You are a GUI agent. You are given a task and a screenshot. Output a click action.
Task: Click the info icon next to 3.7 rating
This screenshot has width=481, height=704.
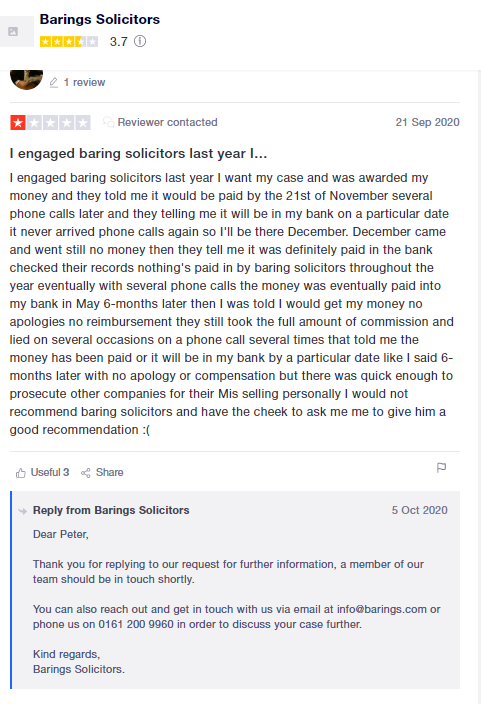pyautogui.click(x=140, y=41)
